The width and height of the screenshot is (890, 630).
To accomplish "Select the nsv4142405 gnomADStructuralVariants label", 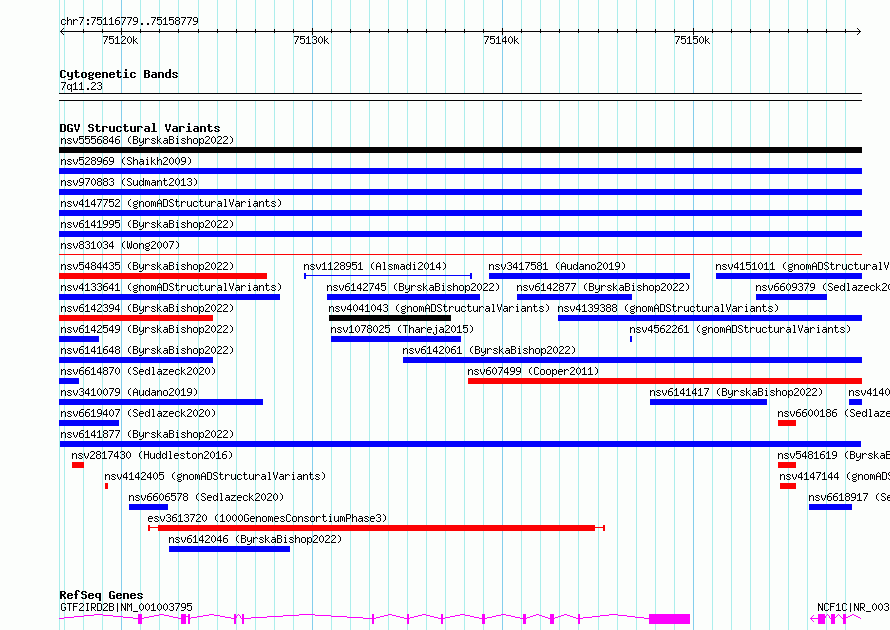I will click(x=215, y=476).
